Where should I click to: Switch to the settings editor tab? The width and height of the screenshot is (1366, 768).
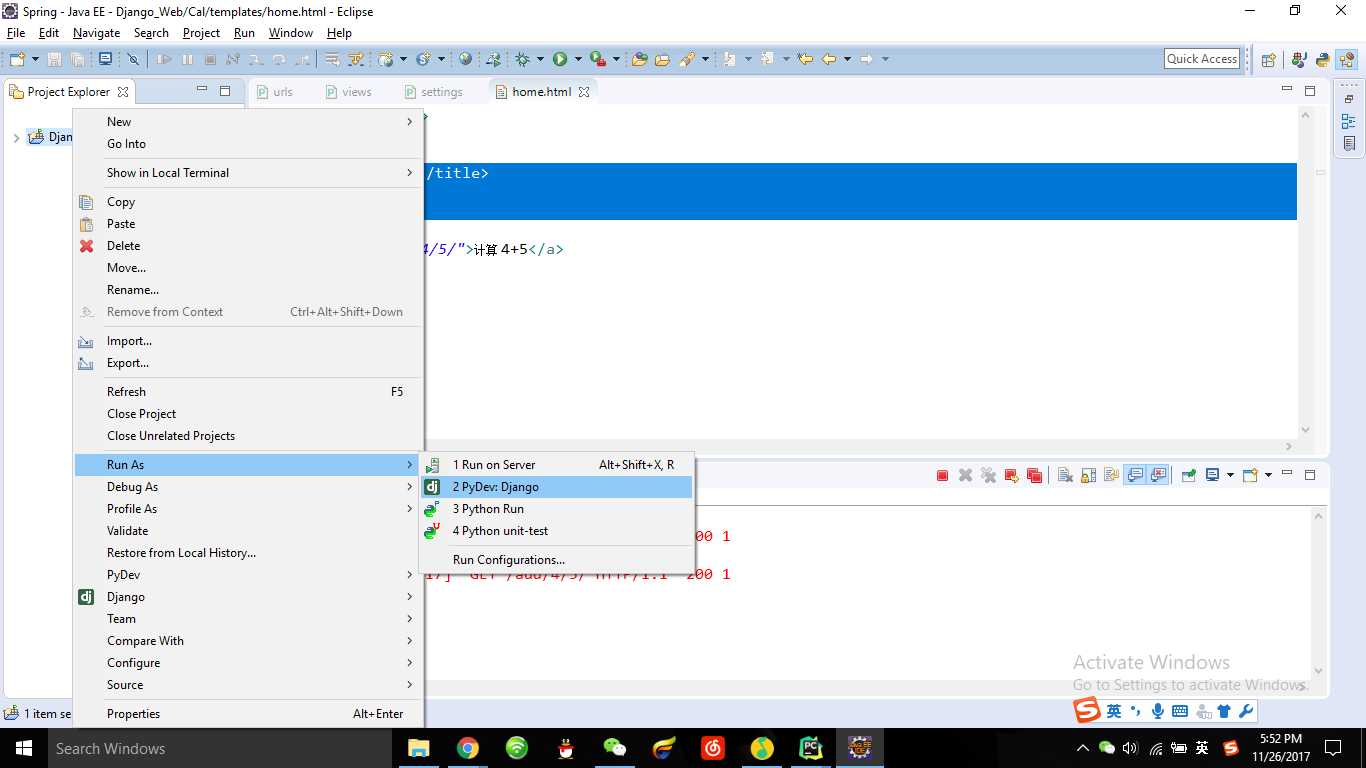434,92
